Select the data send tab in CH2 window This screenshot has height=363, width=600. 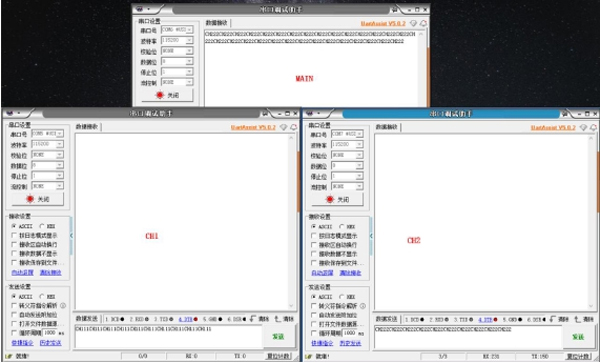click(386, 319)
